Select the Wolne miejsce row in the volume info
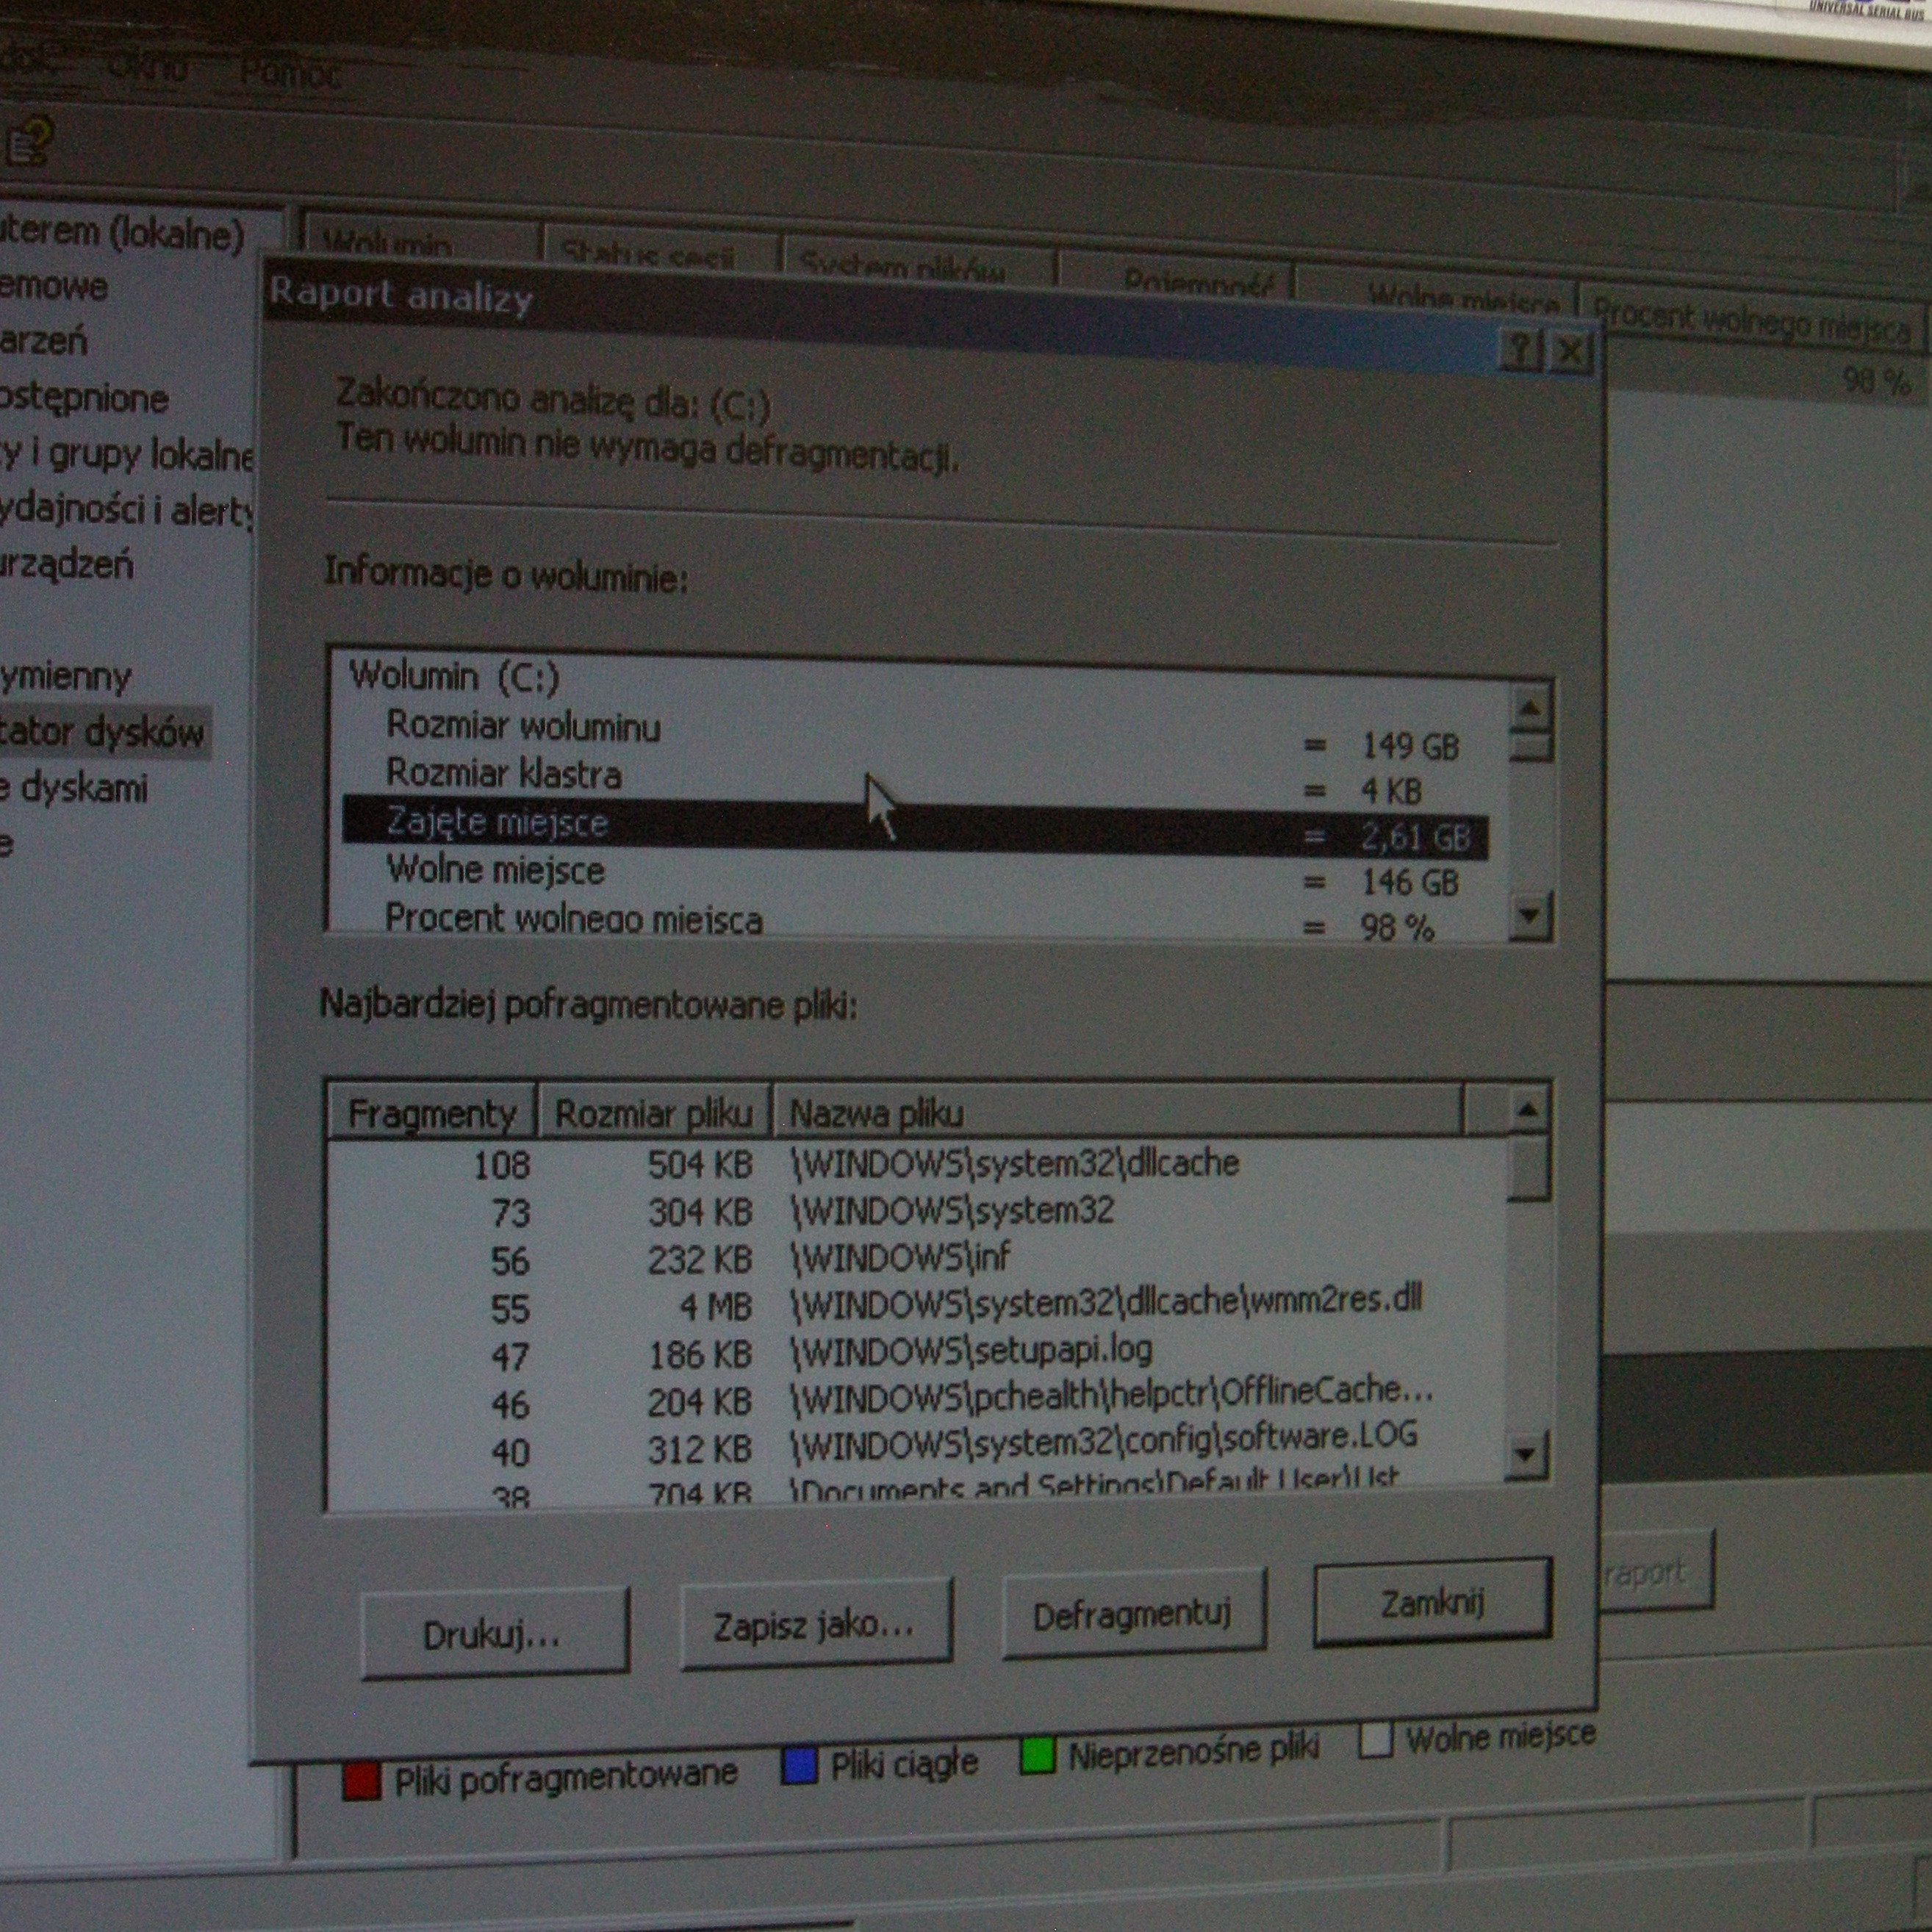The width and height of the screenshot is (1932, 1932). pos(496,870)
